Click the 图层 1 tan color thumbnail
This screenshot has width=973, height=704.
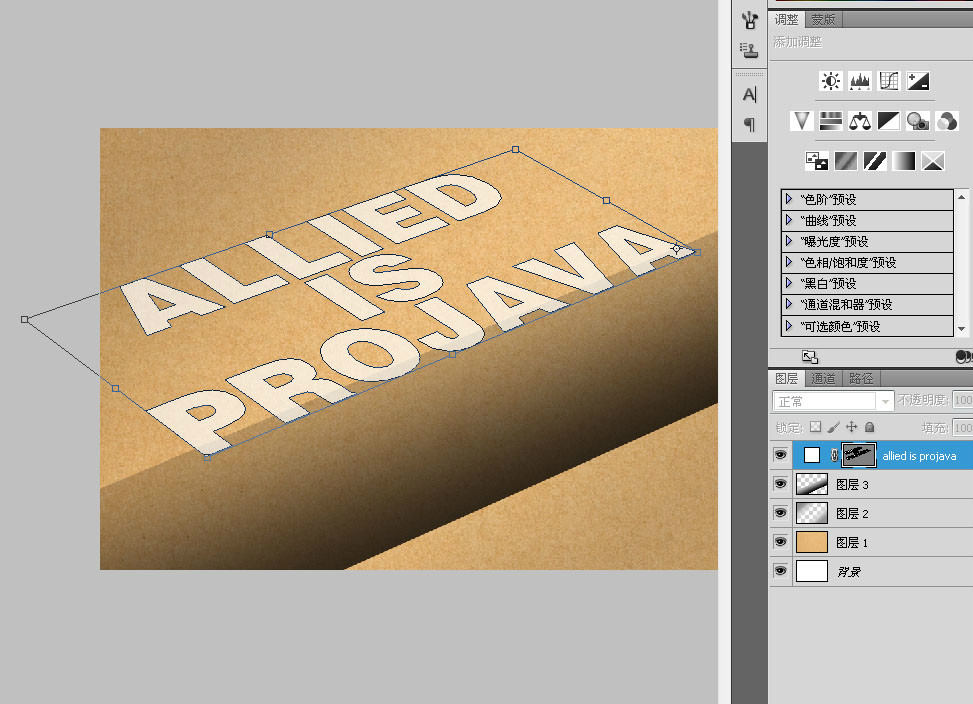(812, 542)
